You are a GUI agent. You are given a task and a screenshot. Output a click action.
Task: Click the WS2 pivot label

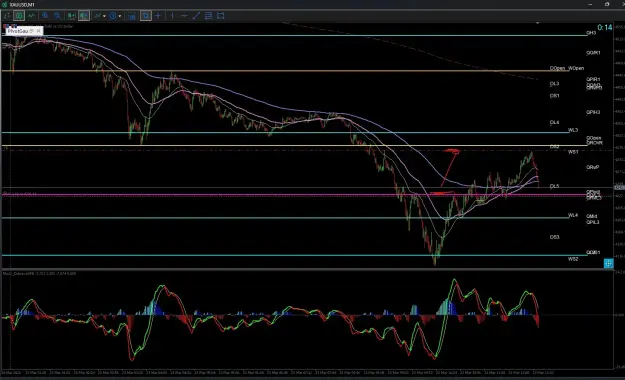(x=573, y=259)
